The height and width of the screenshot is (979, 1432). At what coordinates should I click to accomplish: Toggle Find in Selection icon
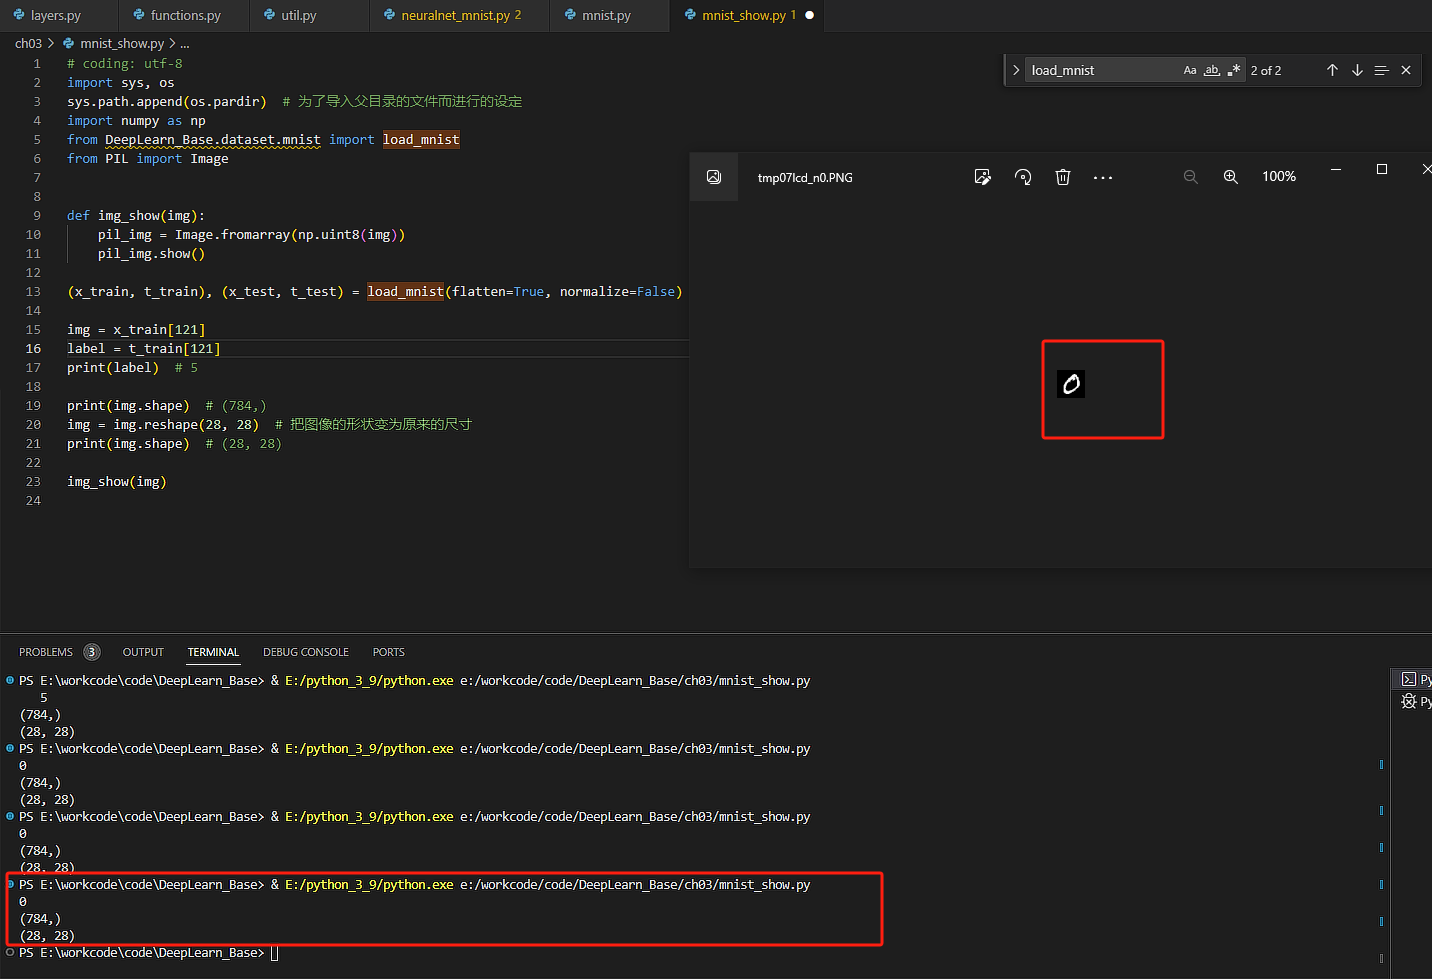click(x=1382, y=70)
